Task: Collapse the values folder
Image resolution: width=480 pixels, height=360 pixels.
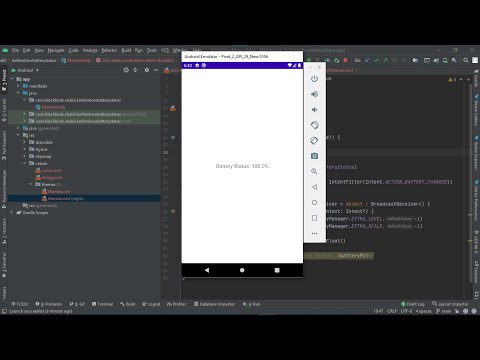Action: (x=24, y=163)
